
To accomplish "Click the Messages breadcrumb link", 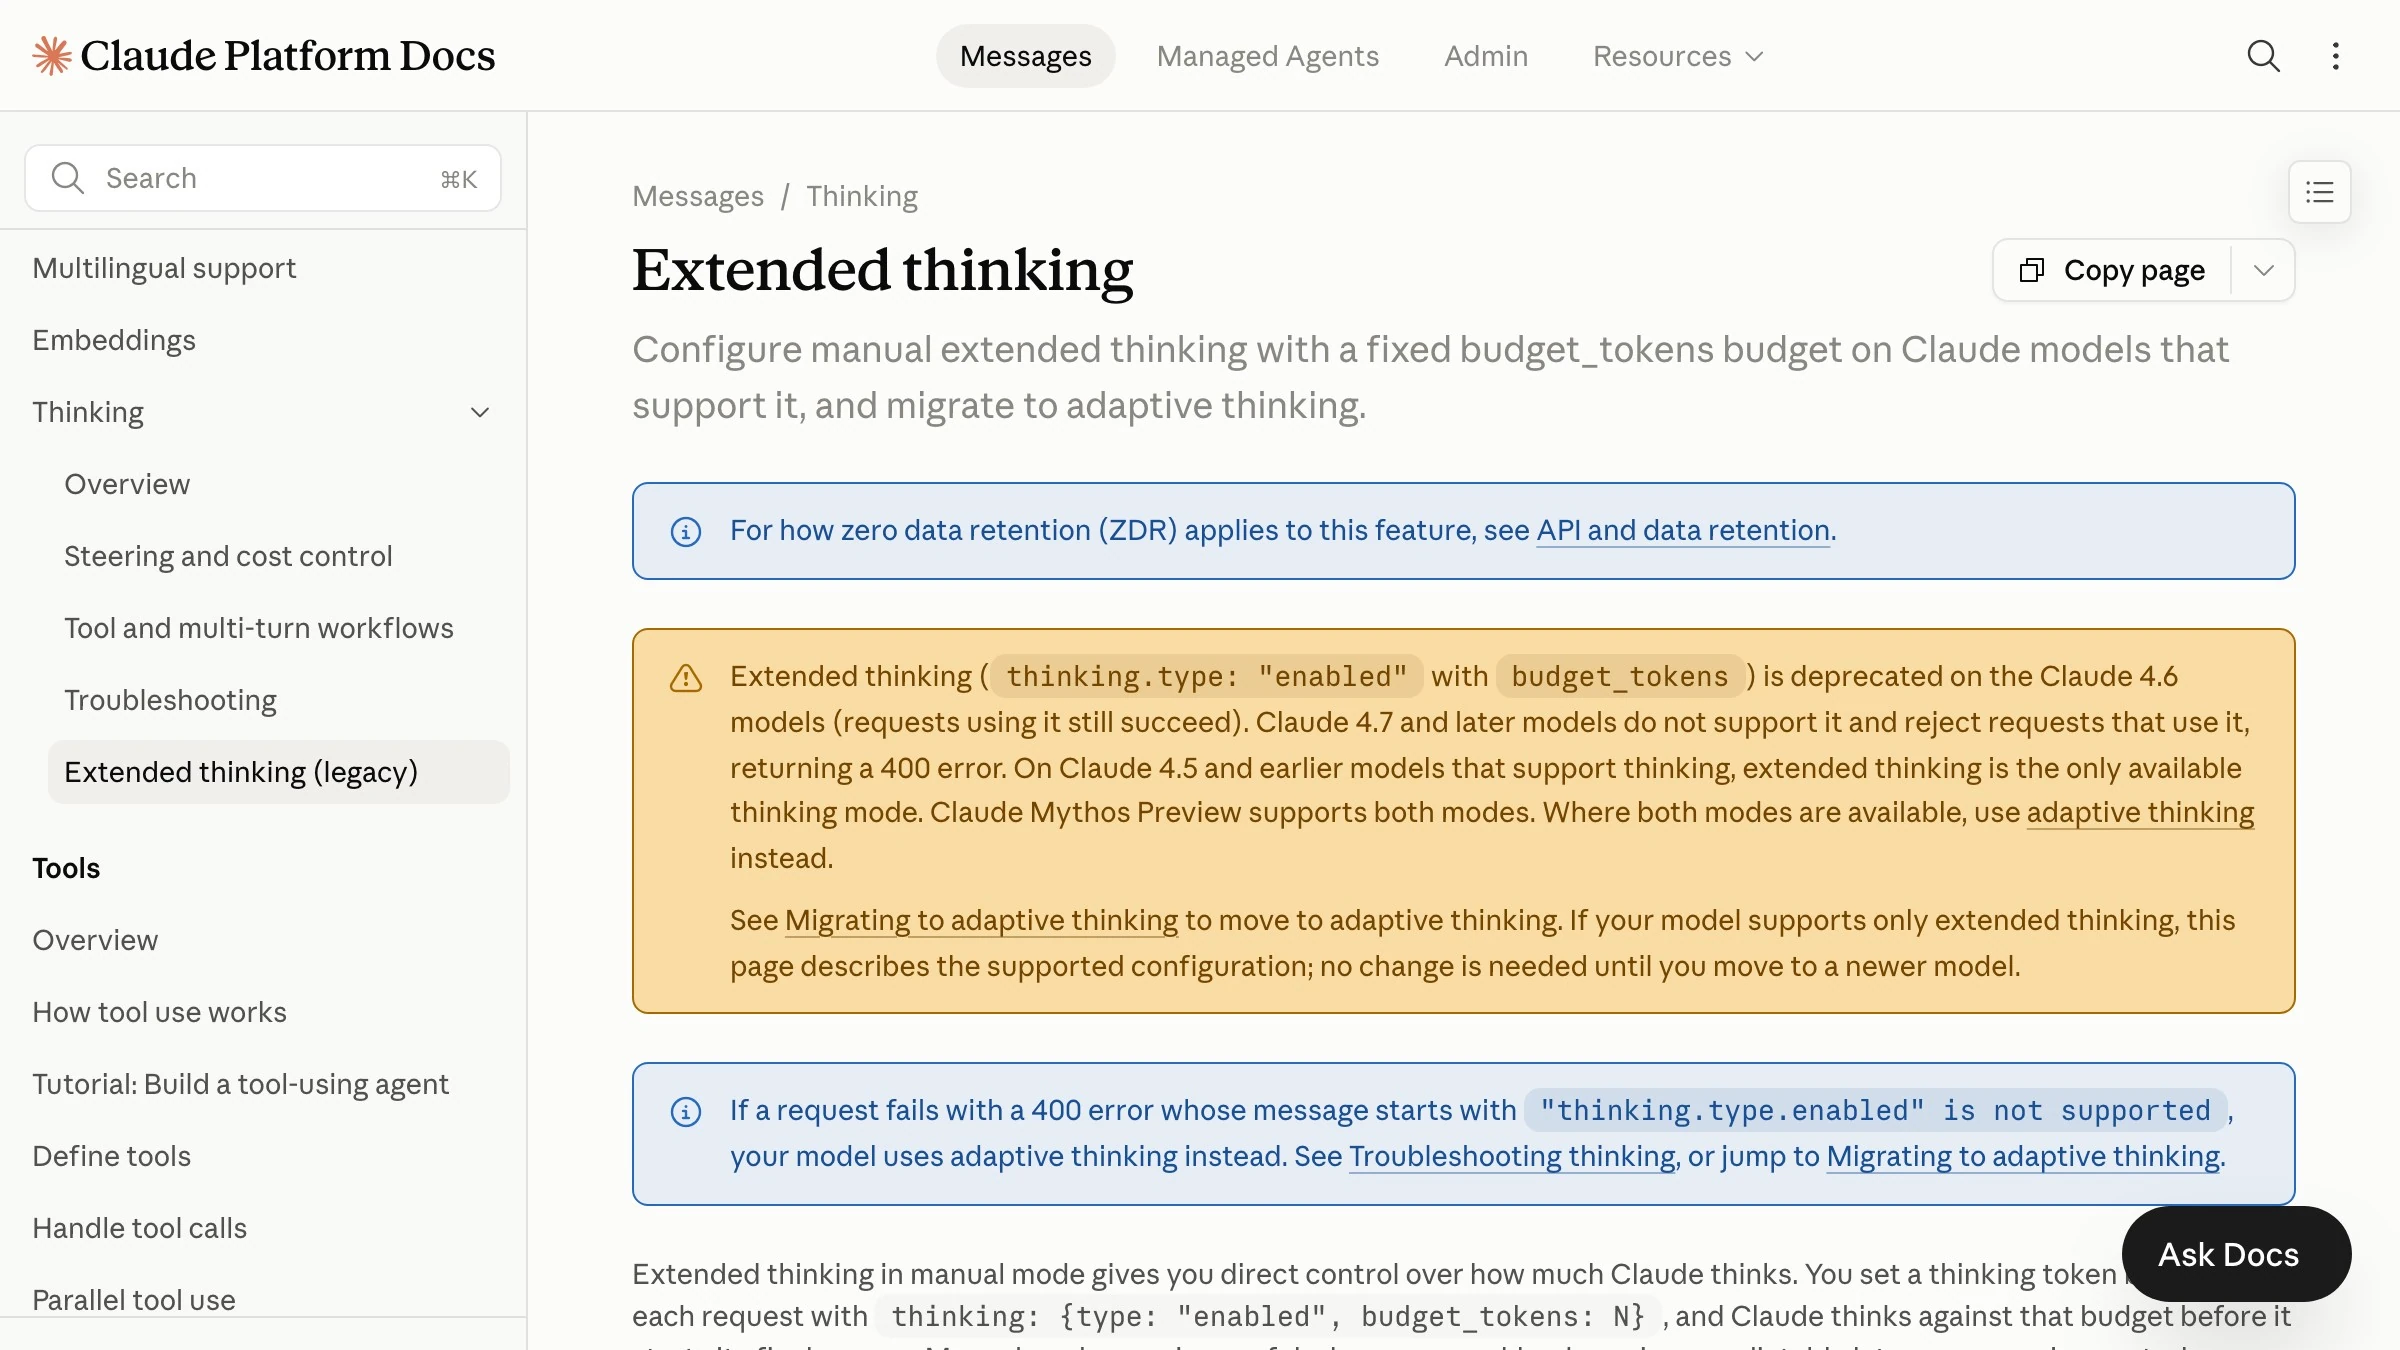I will pyautogui.click(x=698, y=196).
